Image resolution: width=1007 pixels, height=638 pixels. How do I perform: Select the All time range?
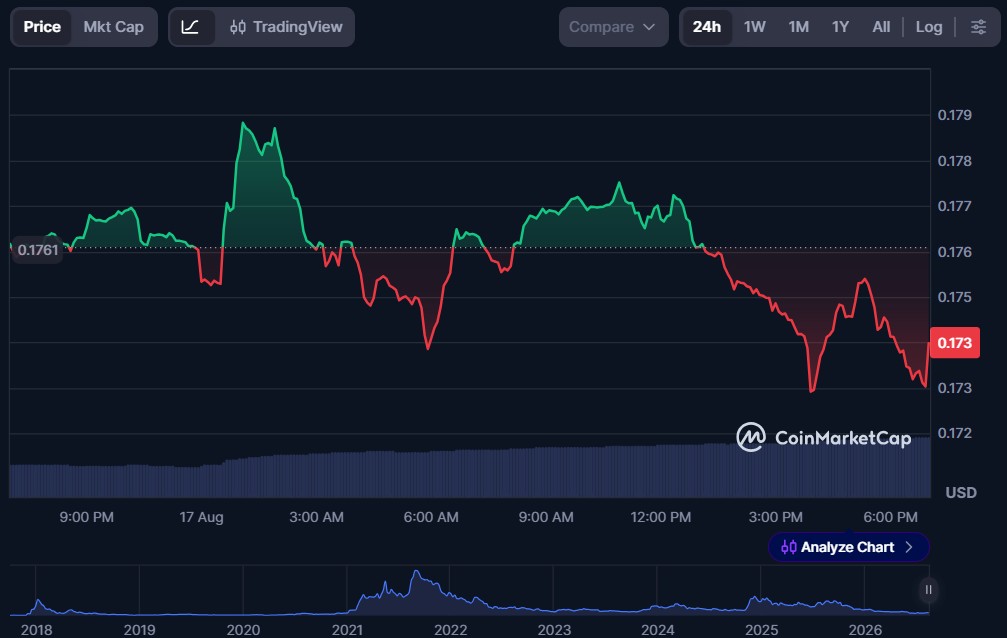coord(881,27)
